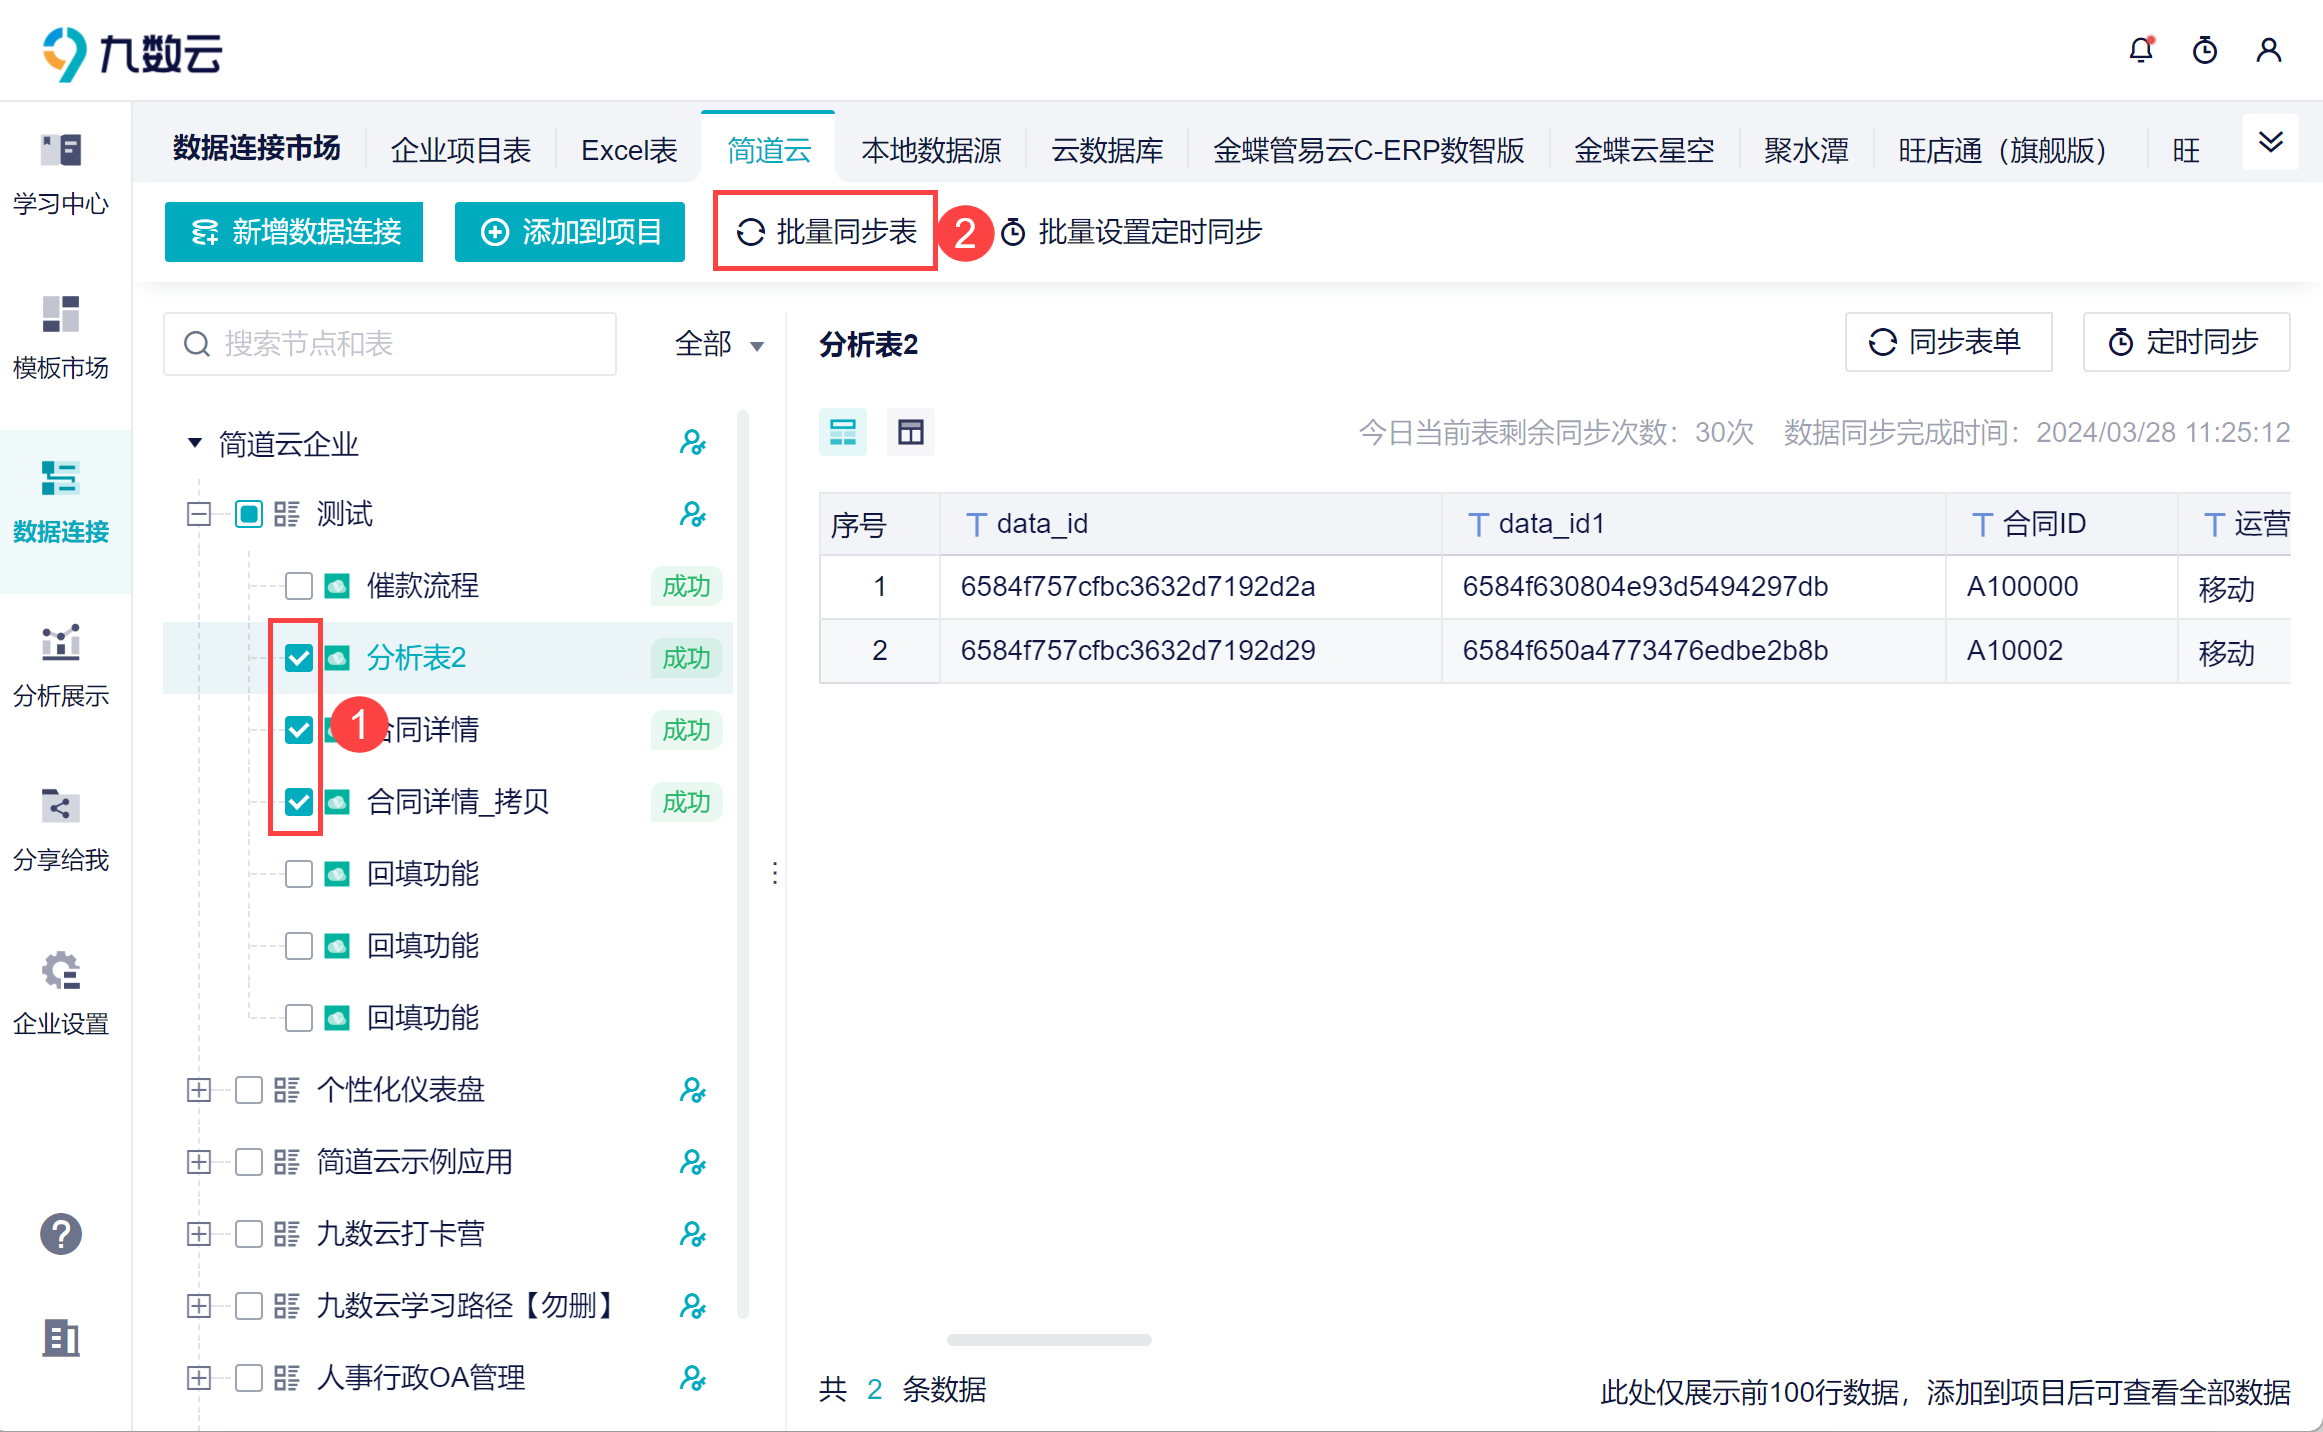Switch to the 云数据库 tab
2323x1432 pixels.
pyautogui.click(x=1106, y=151)
